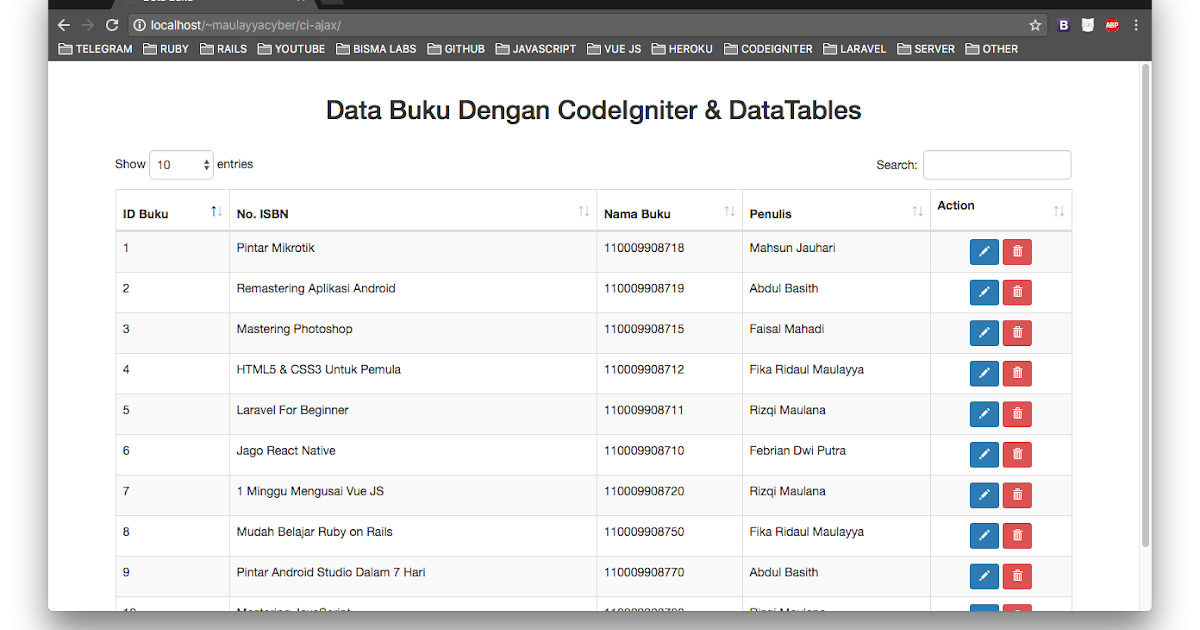
Task: Delete the Mastering Photoshop entry
Action: [1017, 332]
